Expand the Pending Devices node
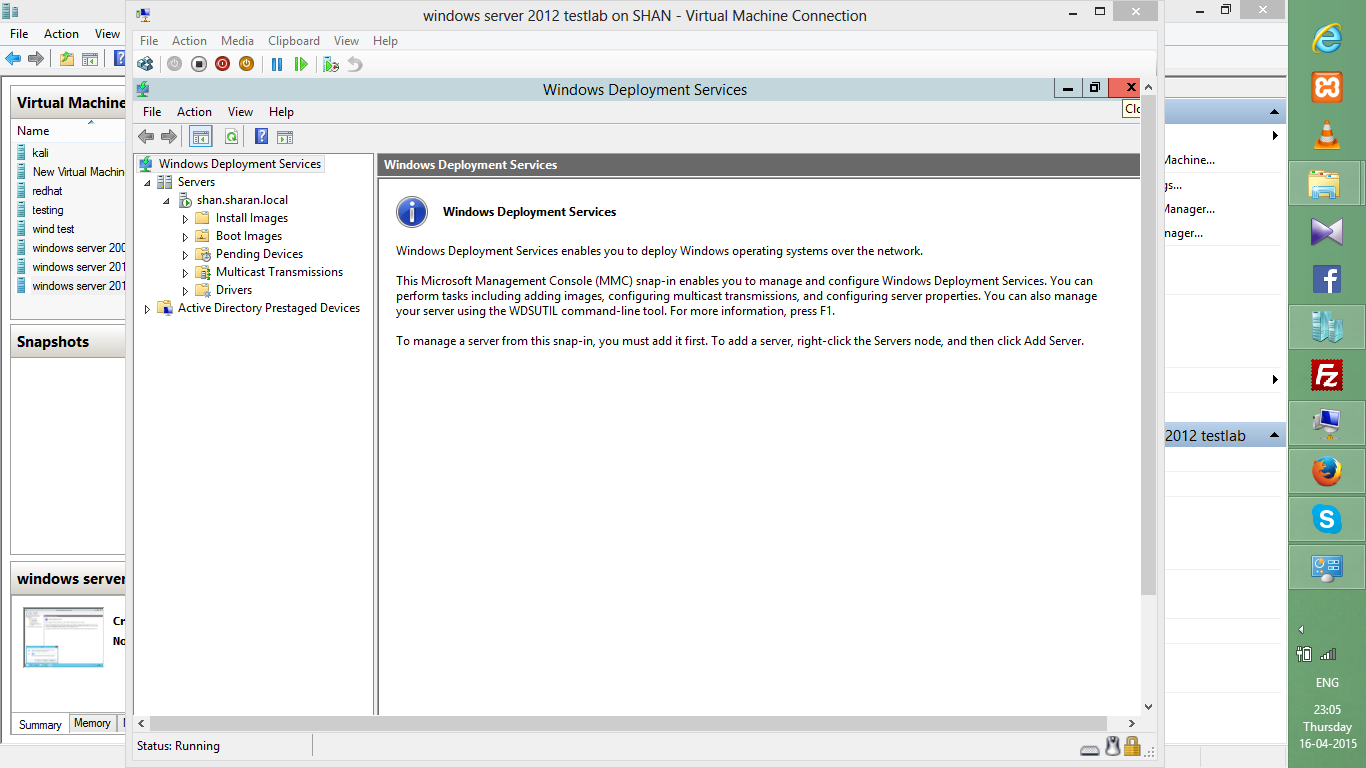Screen dimensions: 1366x768 point(185,254)
